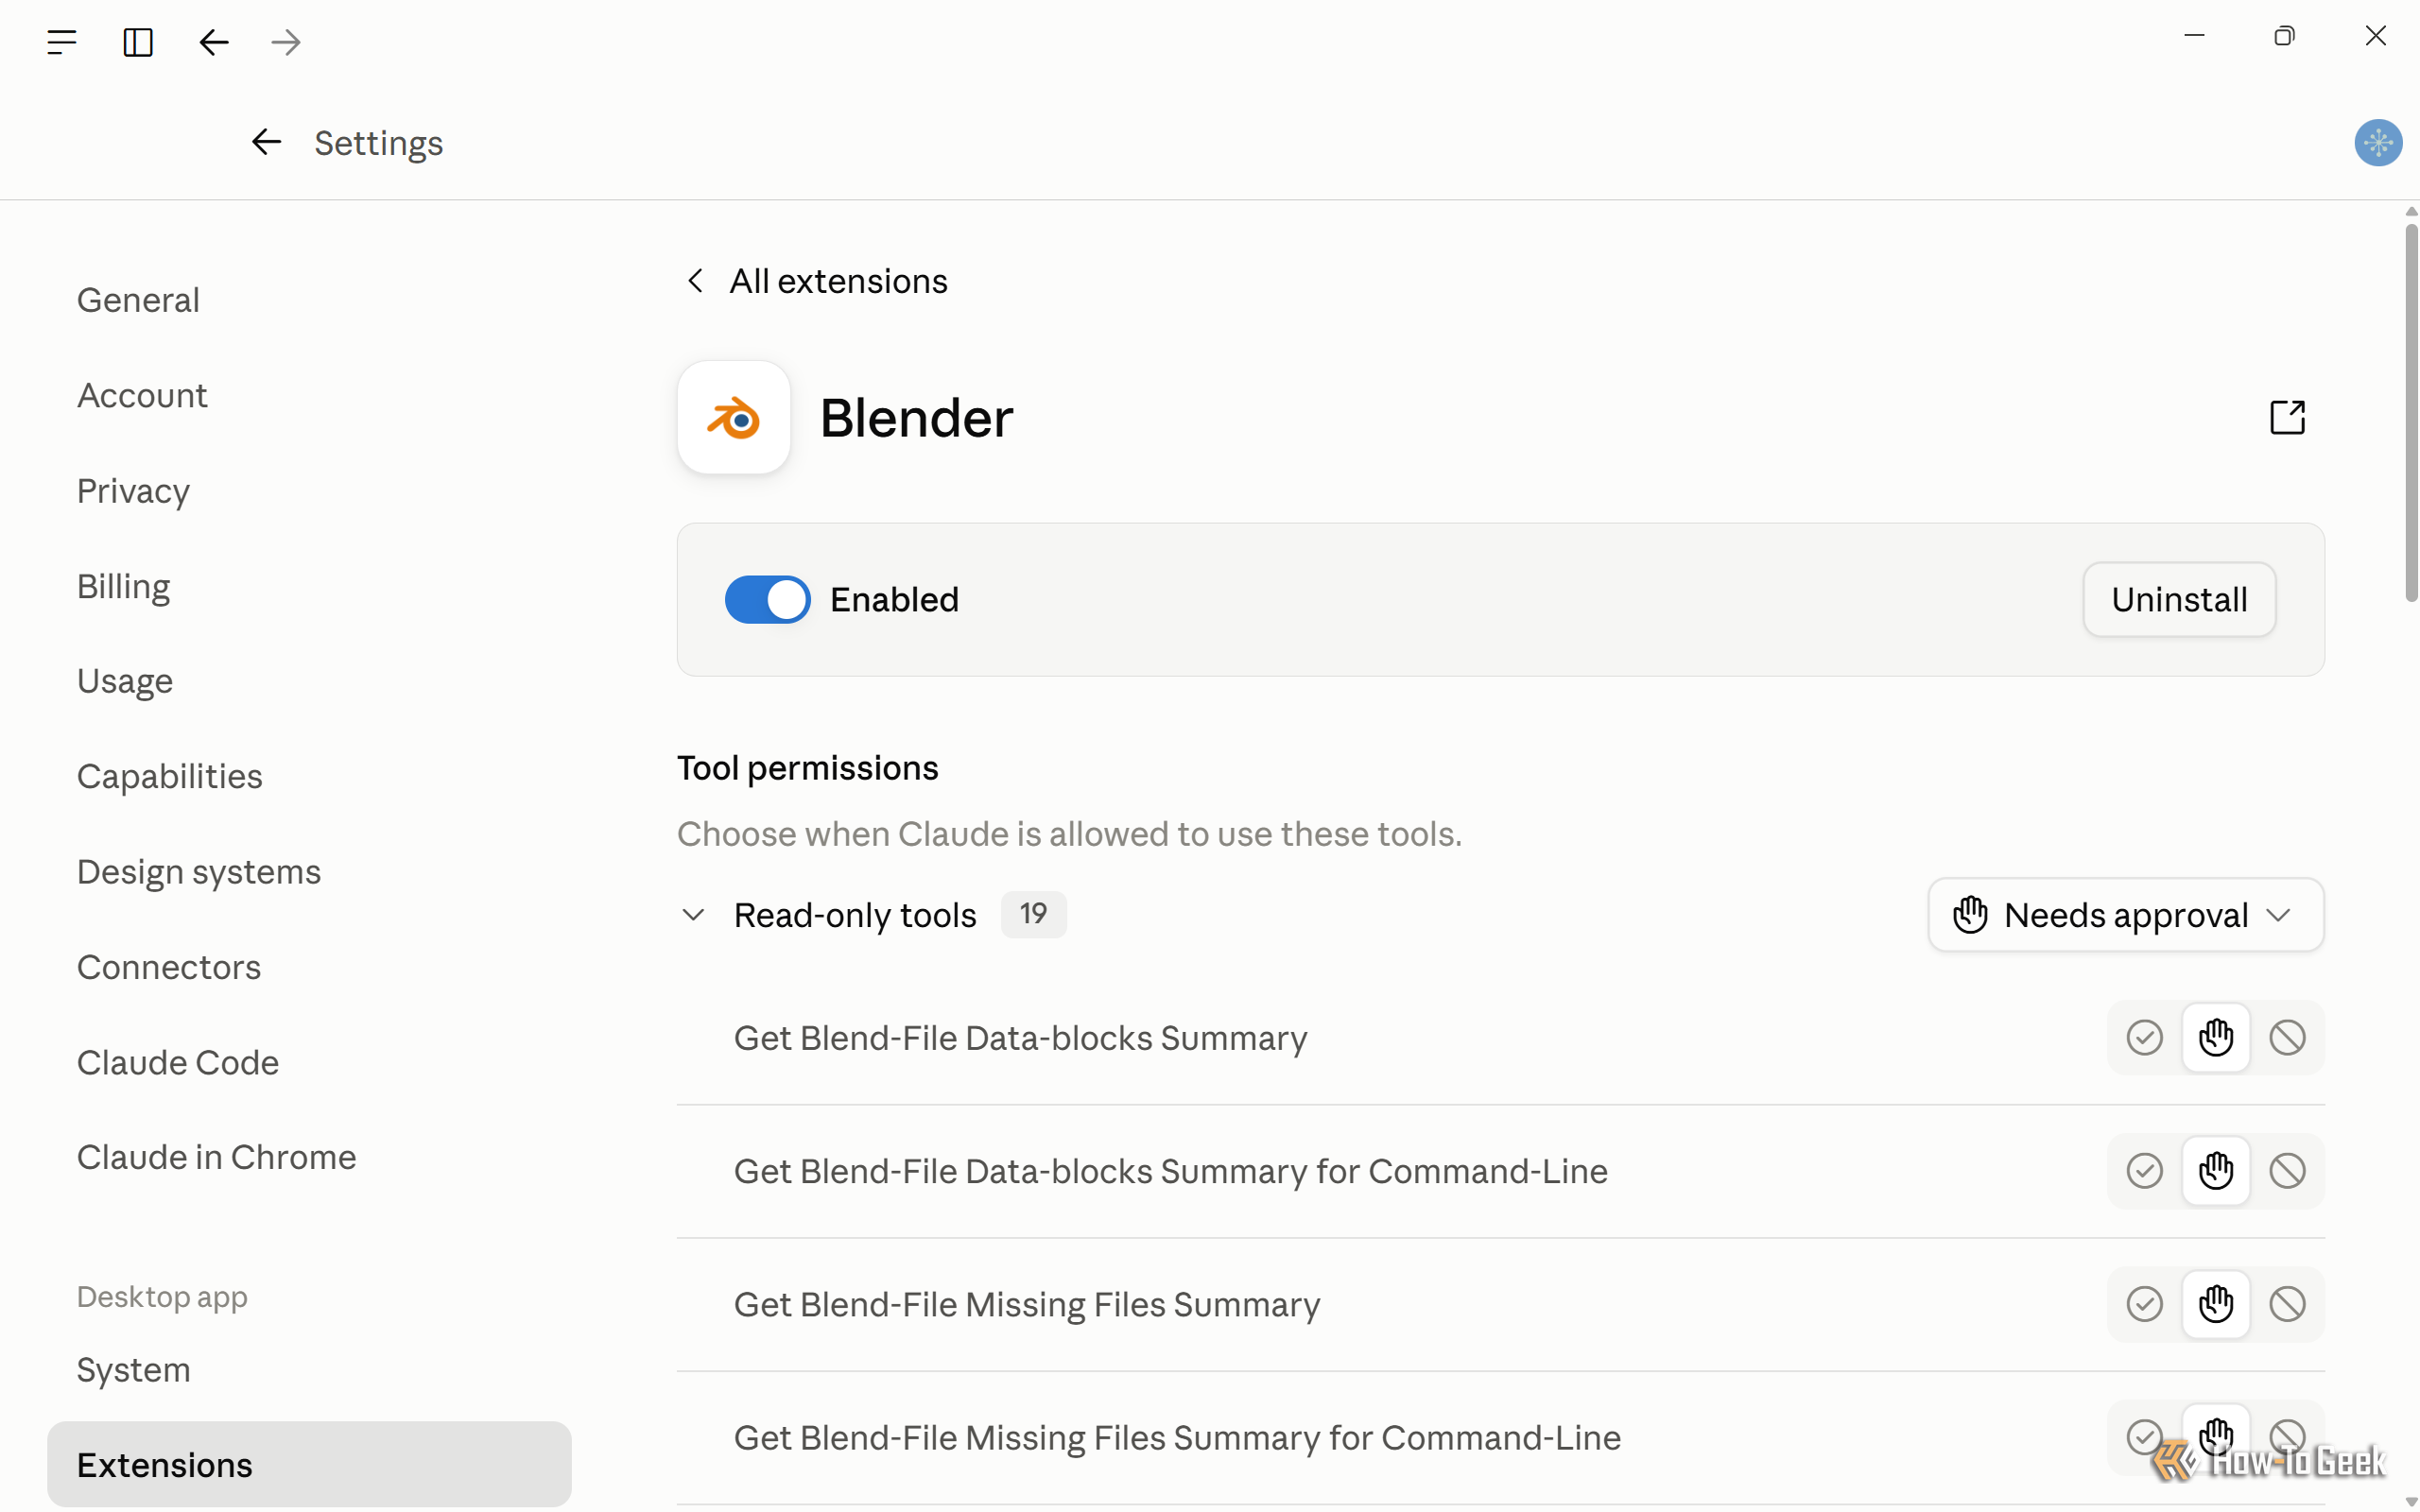Open the Connectors settings page
Viewport: 2420px width, 1512px height.
tap(169, 967)
